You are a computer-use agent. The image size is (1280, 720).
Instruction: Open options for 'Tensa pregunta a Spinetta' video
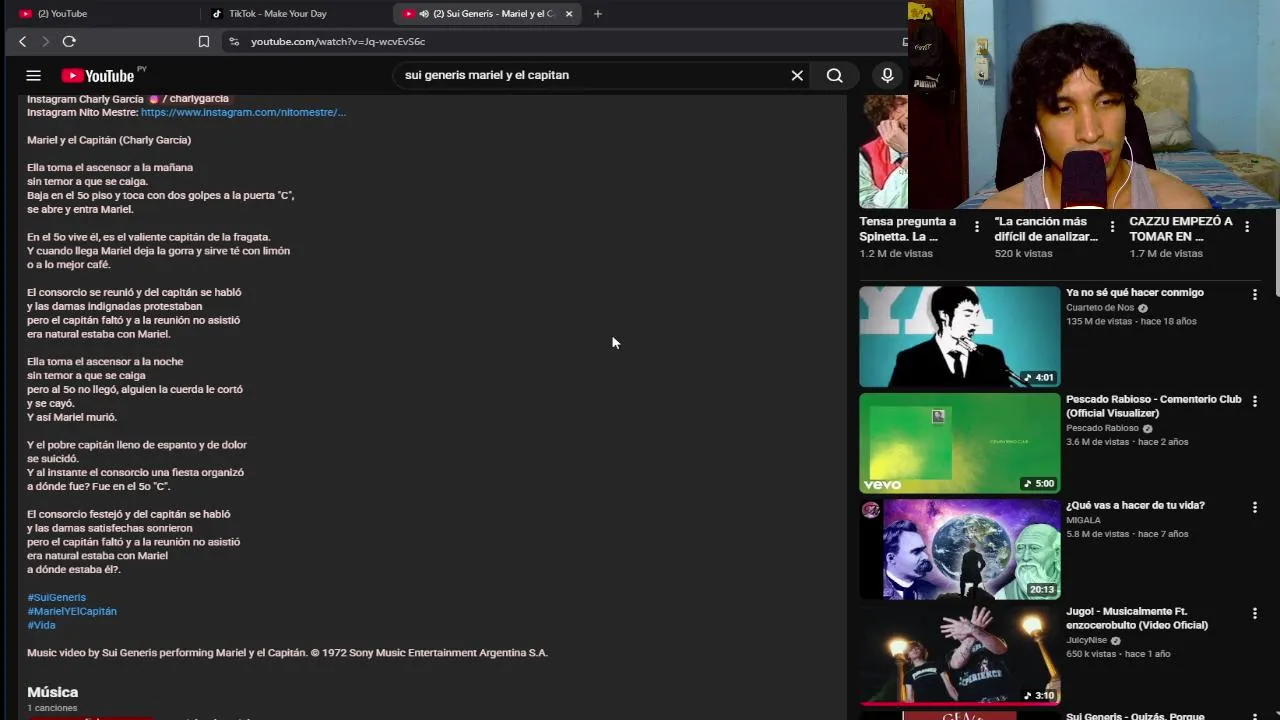coord(977,227)
